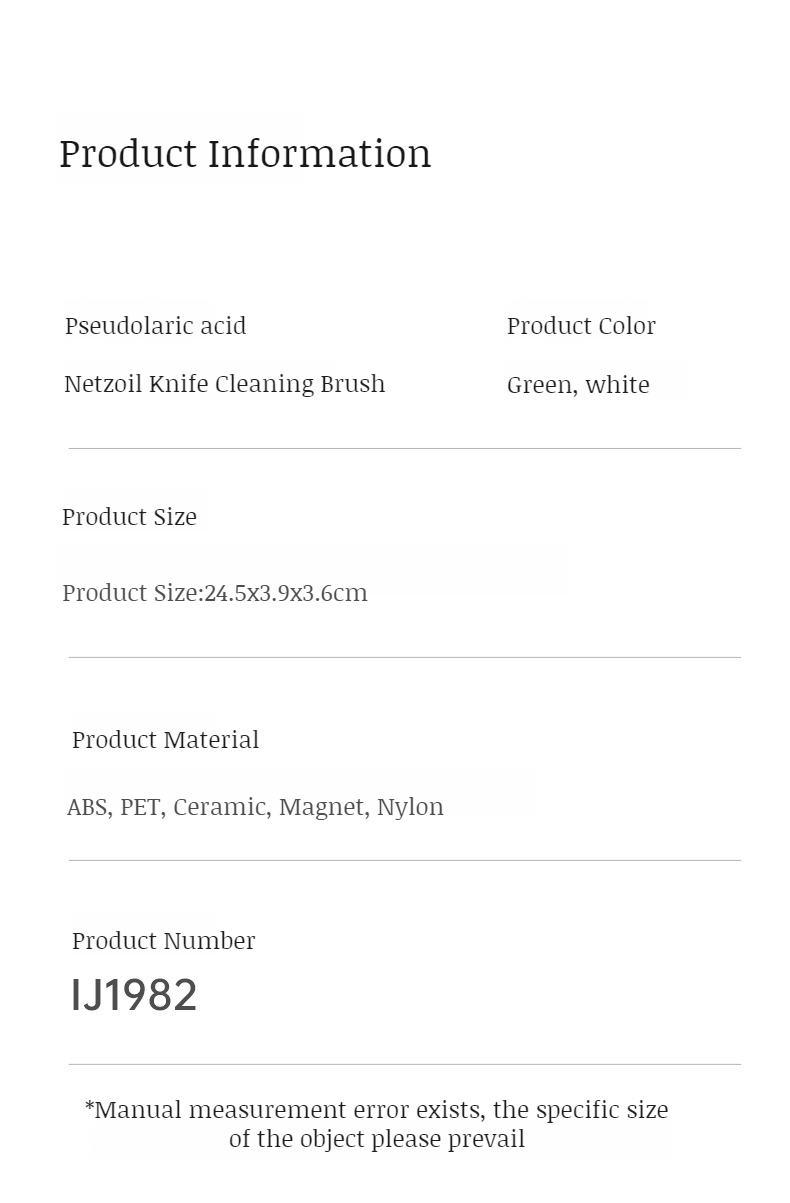Click the "Product Material" heading
790x1203 pixels.
point(165,740)
